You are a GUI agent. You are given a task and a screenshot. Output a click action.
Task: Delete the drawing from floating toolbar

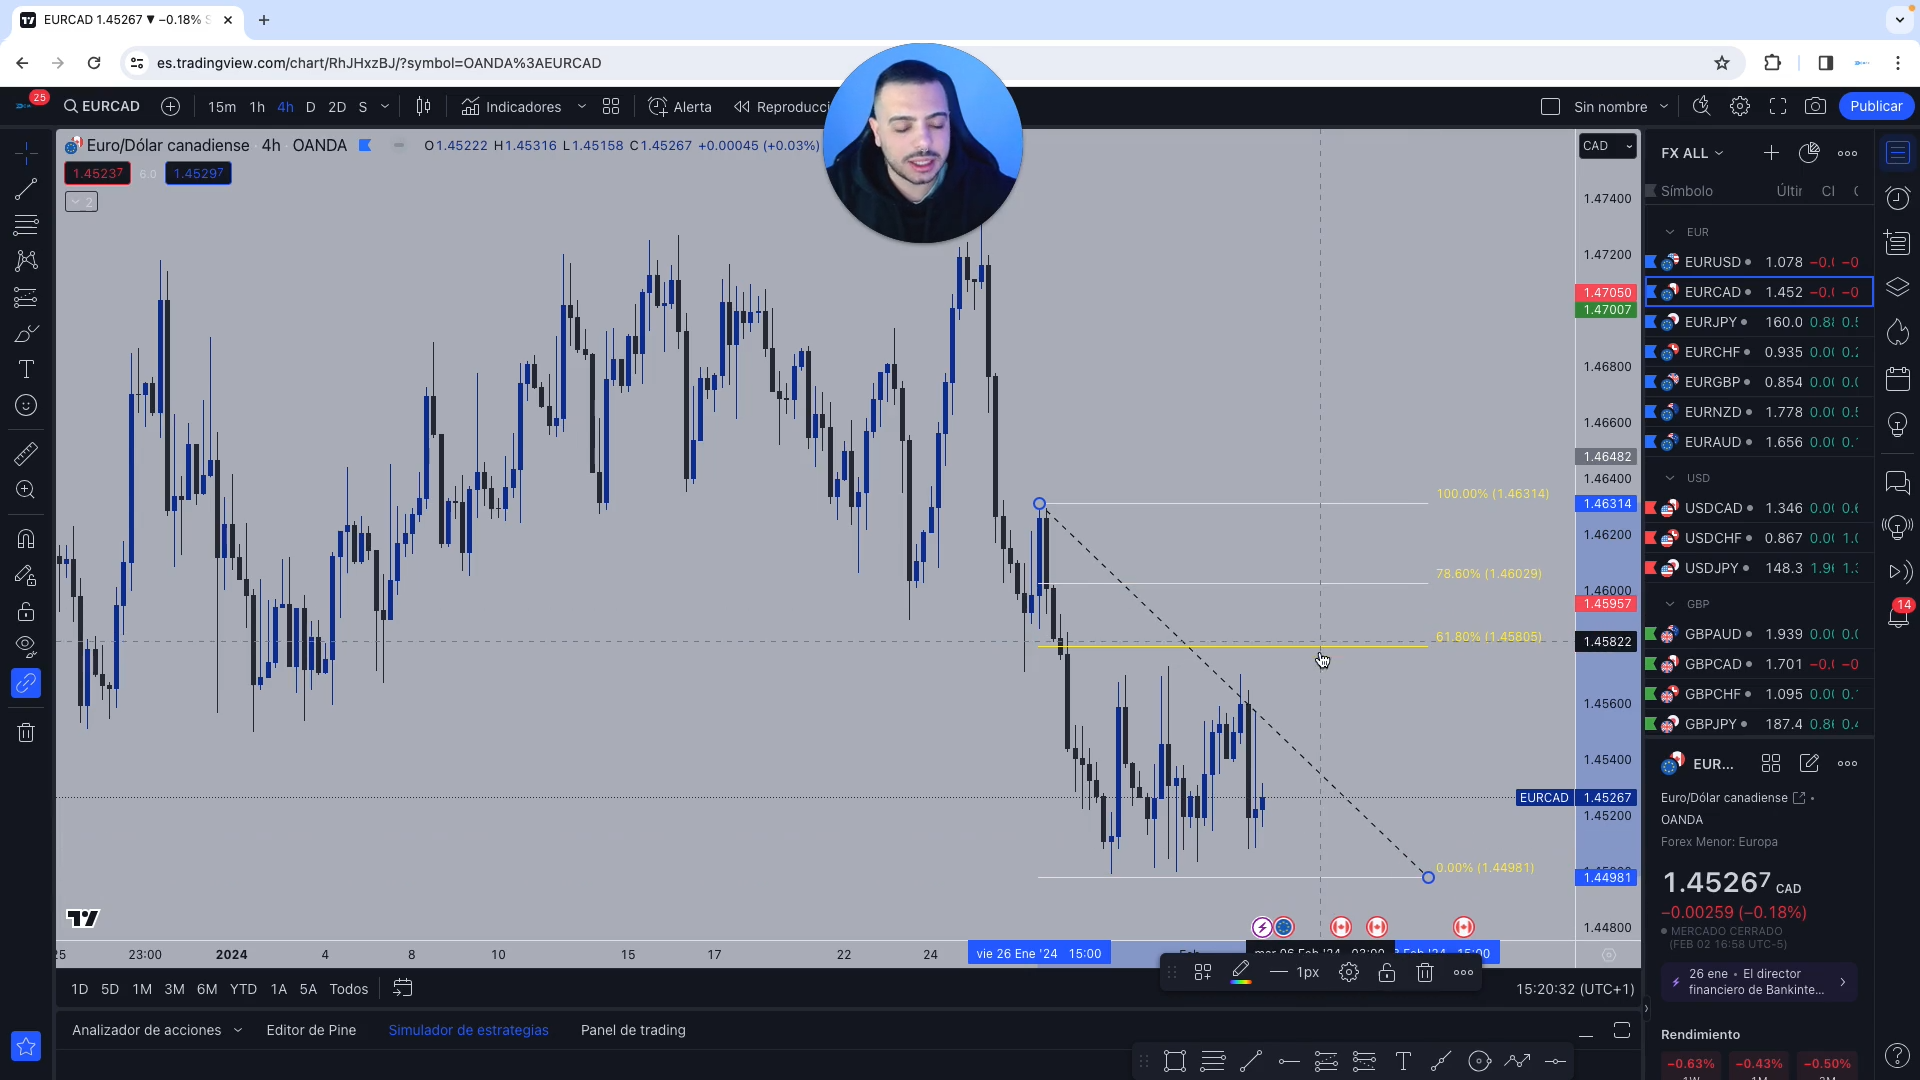1425,972
